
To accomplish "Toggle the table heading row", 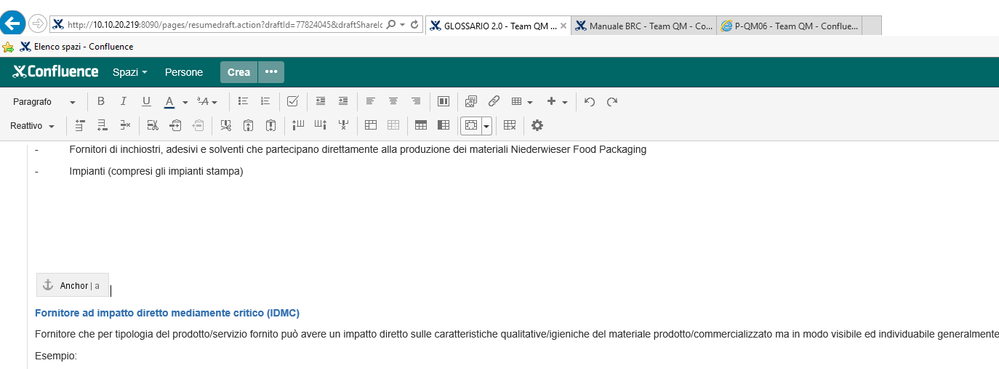I will [420, 126].
